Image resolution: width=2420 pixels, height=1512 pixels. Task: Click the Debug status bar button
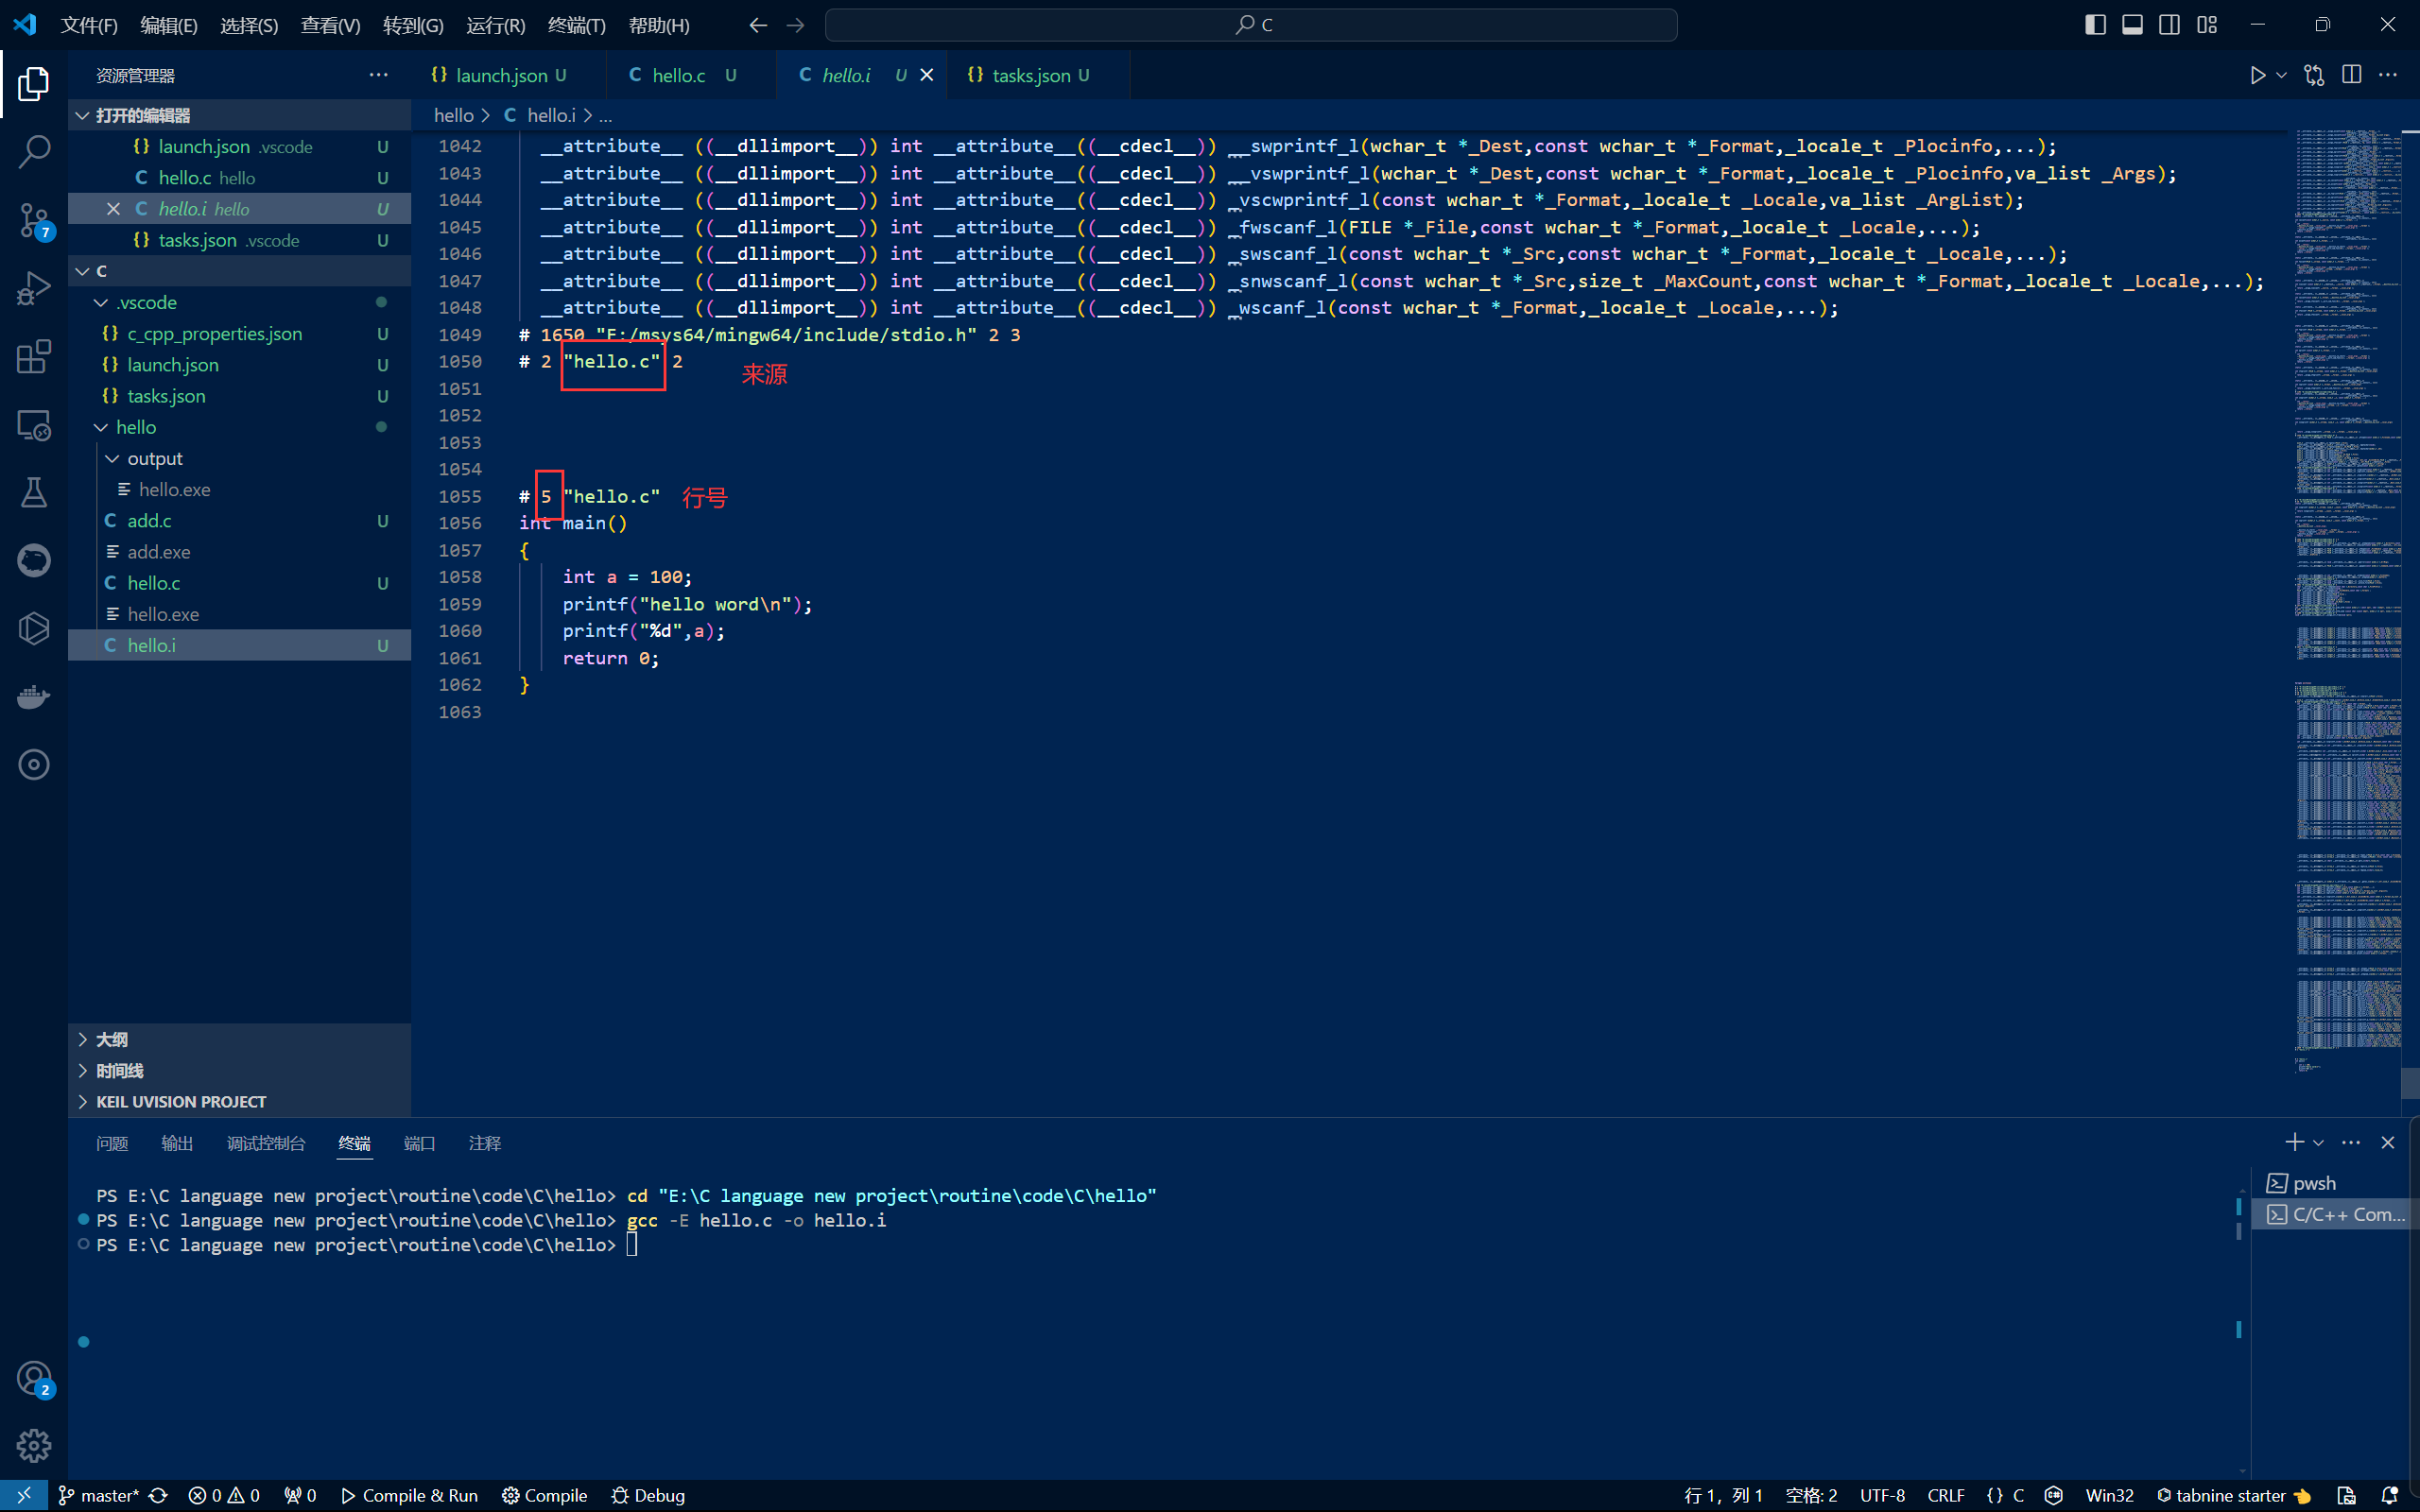tap(648, 1495)
